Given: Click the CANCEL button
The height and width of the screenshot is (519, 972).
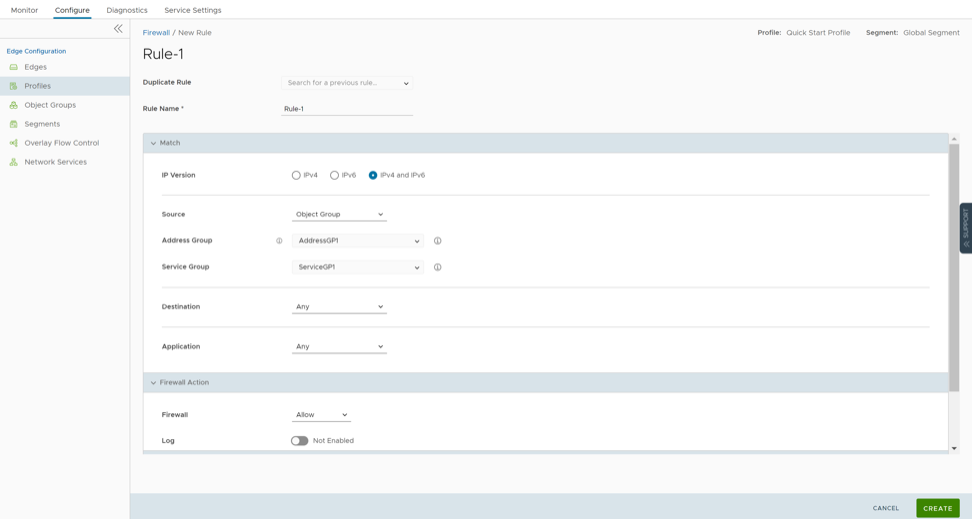Looking at the screenshot, I should (885, 508).
